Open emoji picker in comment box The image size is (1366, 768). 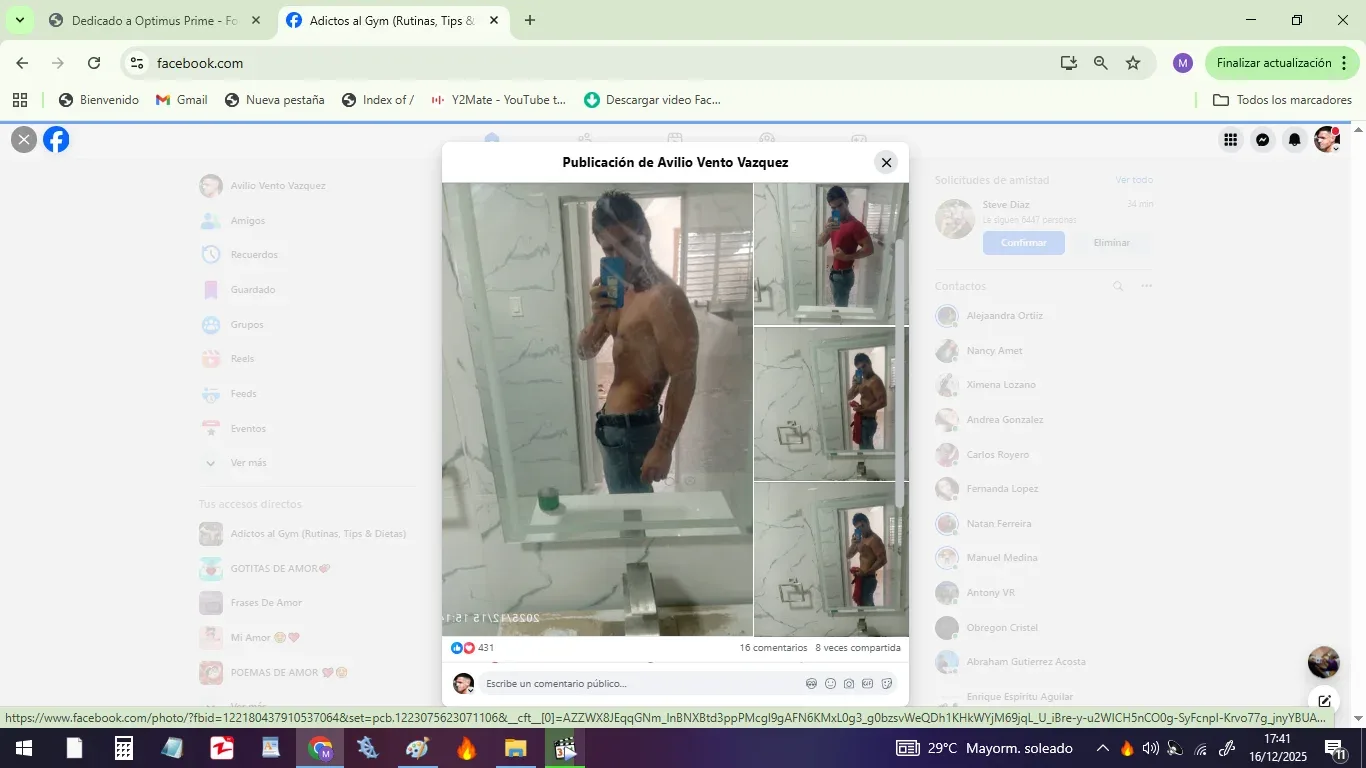point(830,684)
